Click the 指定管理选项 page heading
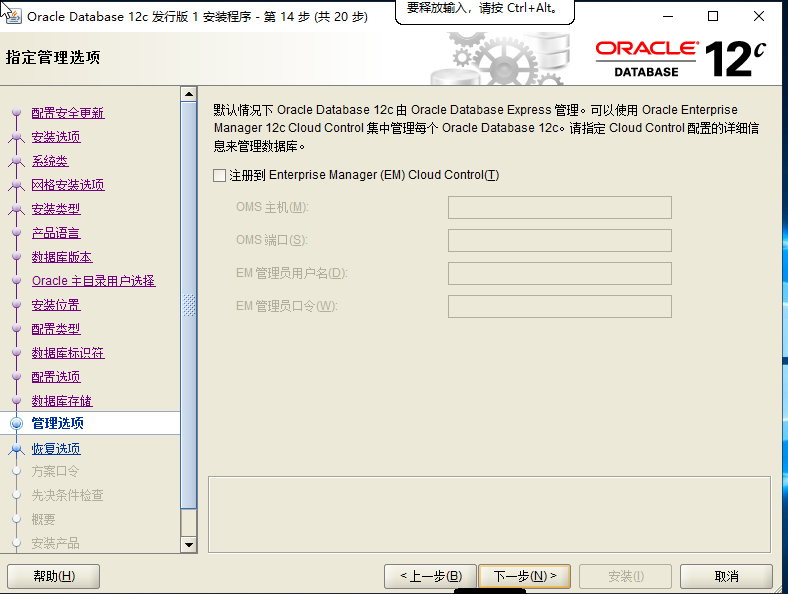 pos(53,57)
